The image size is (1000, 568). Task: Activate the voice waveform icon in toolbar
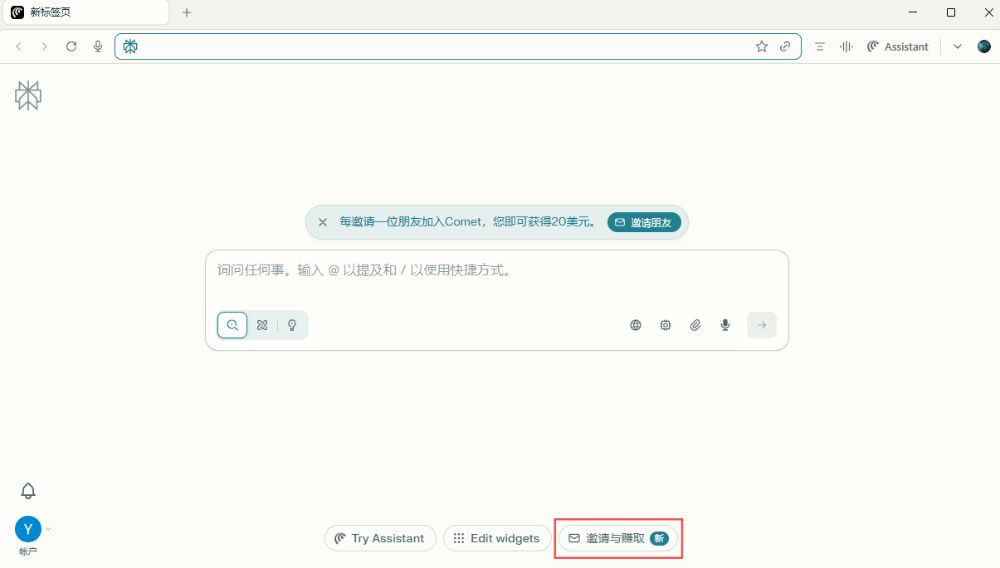pos(846,47)
